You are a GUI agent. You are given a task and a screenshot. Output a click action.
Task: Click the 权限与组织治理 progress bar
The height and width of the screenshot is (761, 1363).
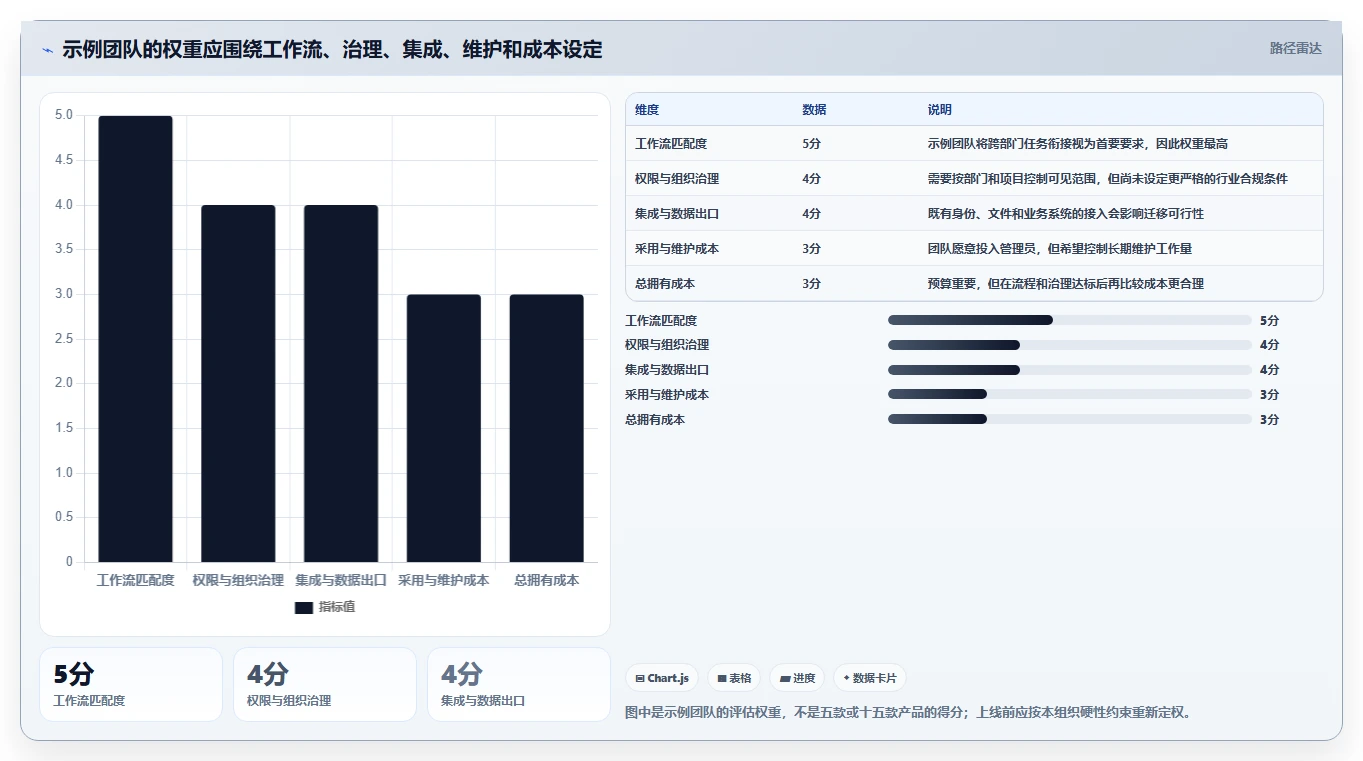coord(1070,345)
